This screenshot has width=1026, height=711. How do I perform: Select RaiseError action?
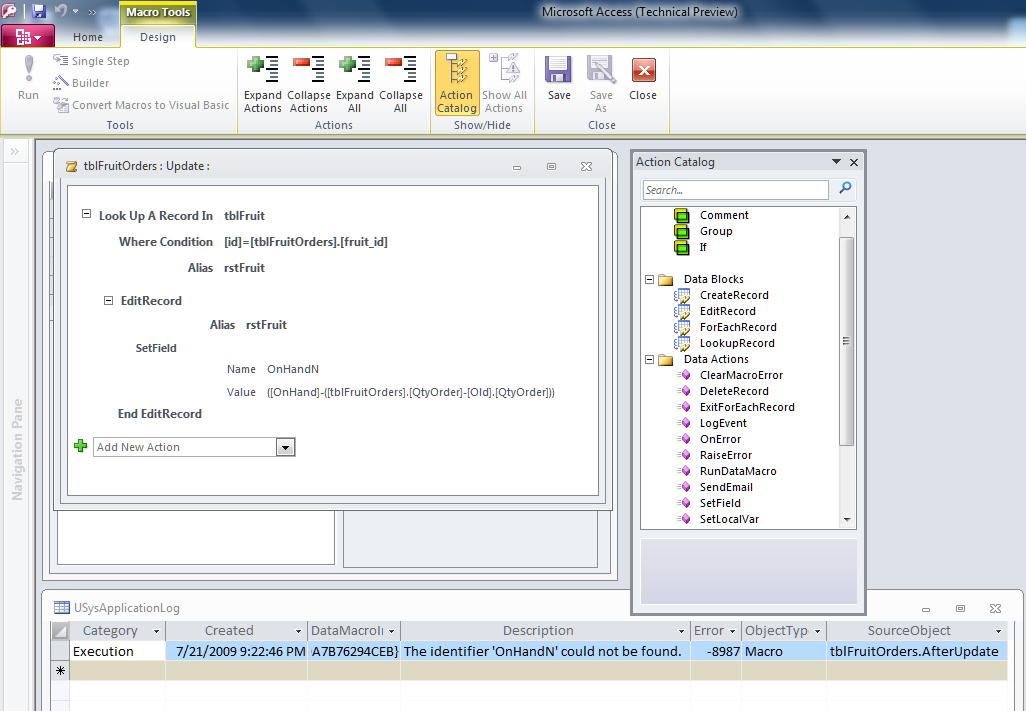[726, 455]
